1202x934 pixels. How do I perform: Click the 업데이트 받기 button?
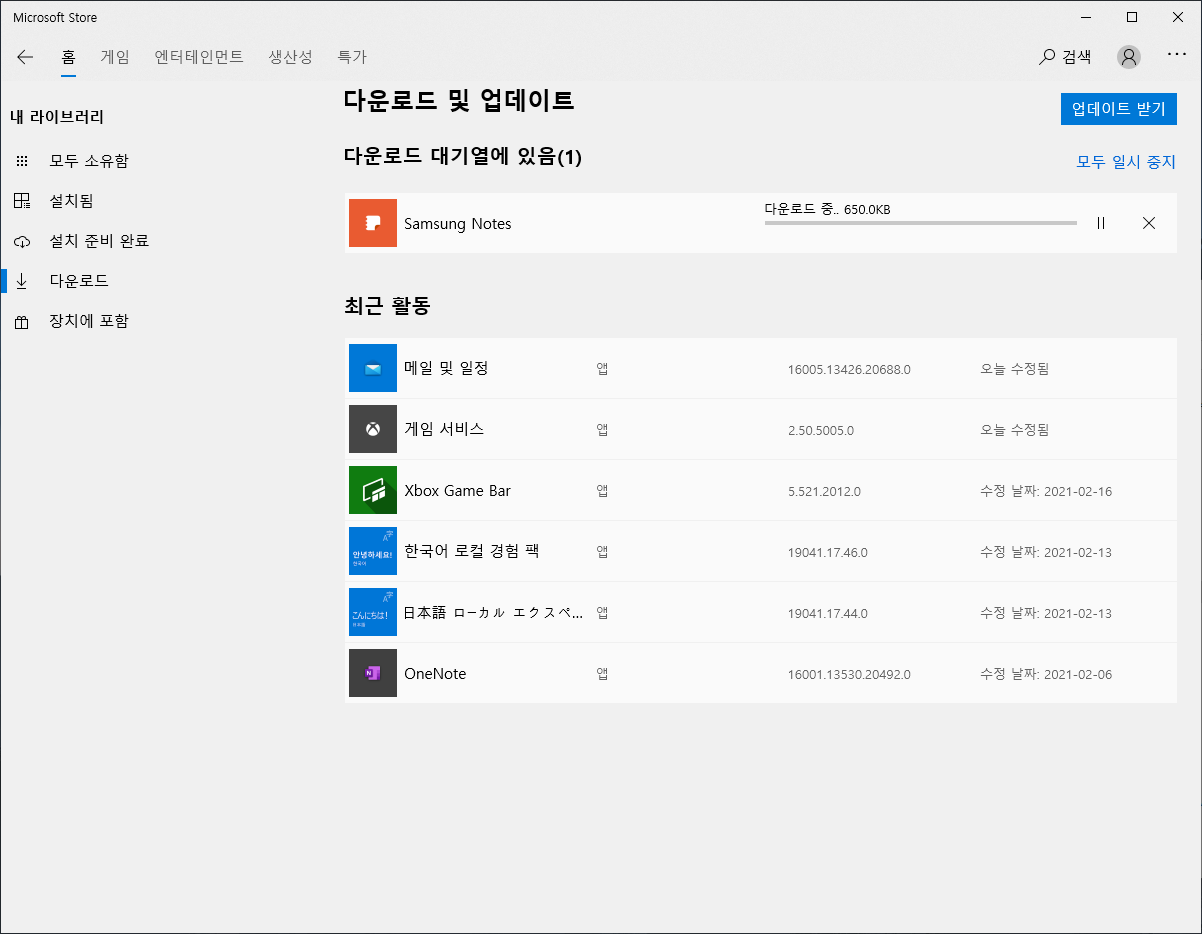1118,109
